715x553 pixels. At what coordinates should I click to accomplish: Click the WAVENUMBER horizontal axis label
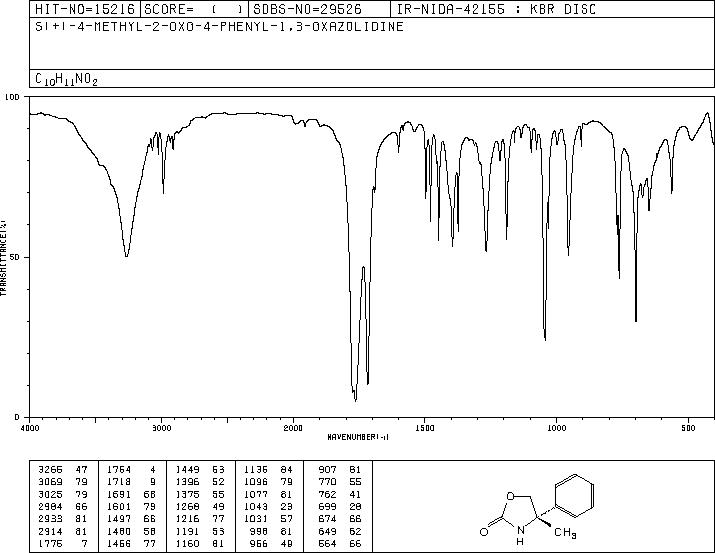tap(371, 437)
